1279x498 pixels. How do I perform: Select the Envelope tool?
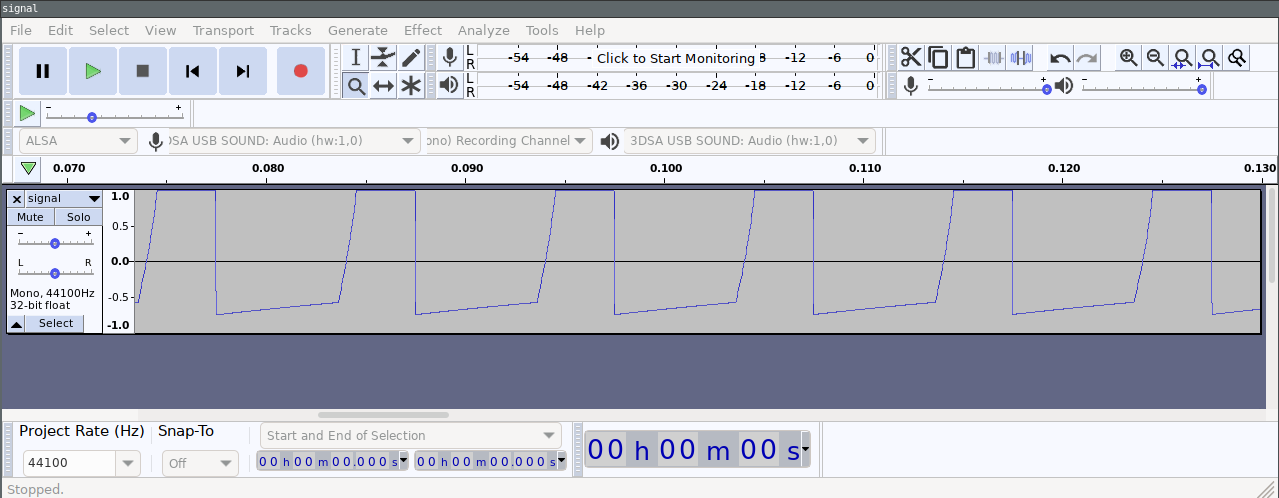pos(383,57)
